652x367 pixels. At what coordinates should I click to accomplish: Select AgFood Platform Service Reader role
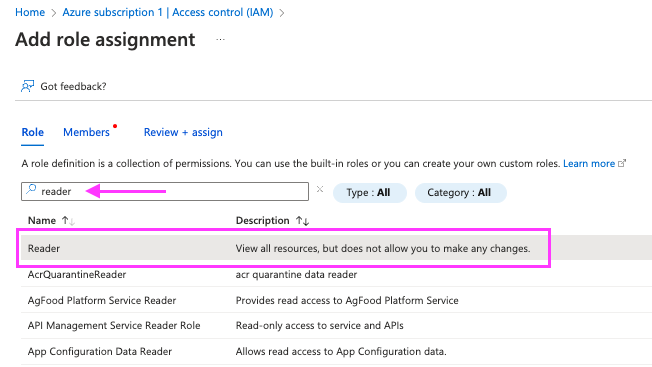(x=102, y=300)
